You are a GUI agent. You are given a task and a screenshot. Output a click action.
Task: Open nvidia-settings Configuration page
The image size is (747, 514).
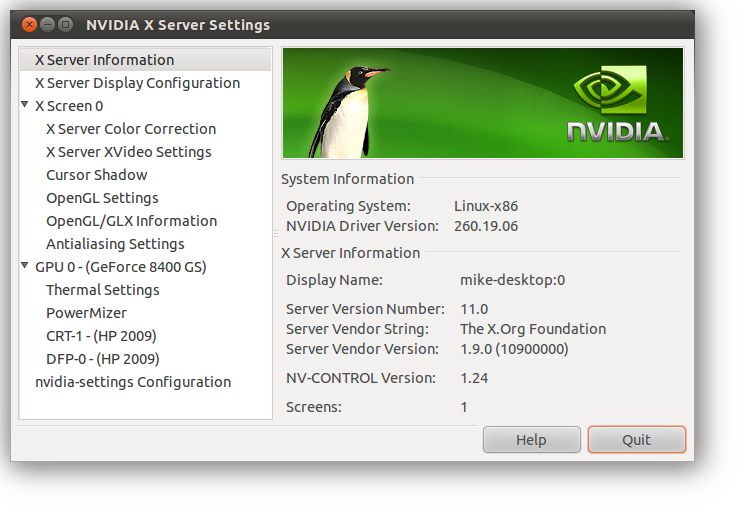tap(133, 382)
